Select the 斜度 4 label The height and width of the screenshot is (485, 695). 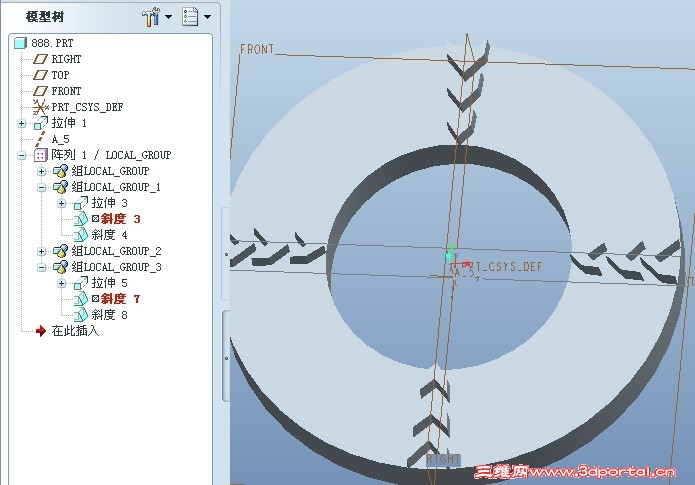[x=109, y=235]
